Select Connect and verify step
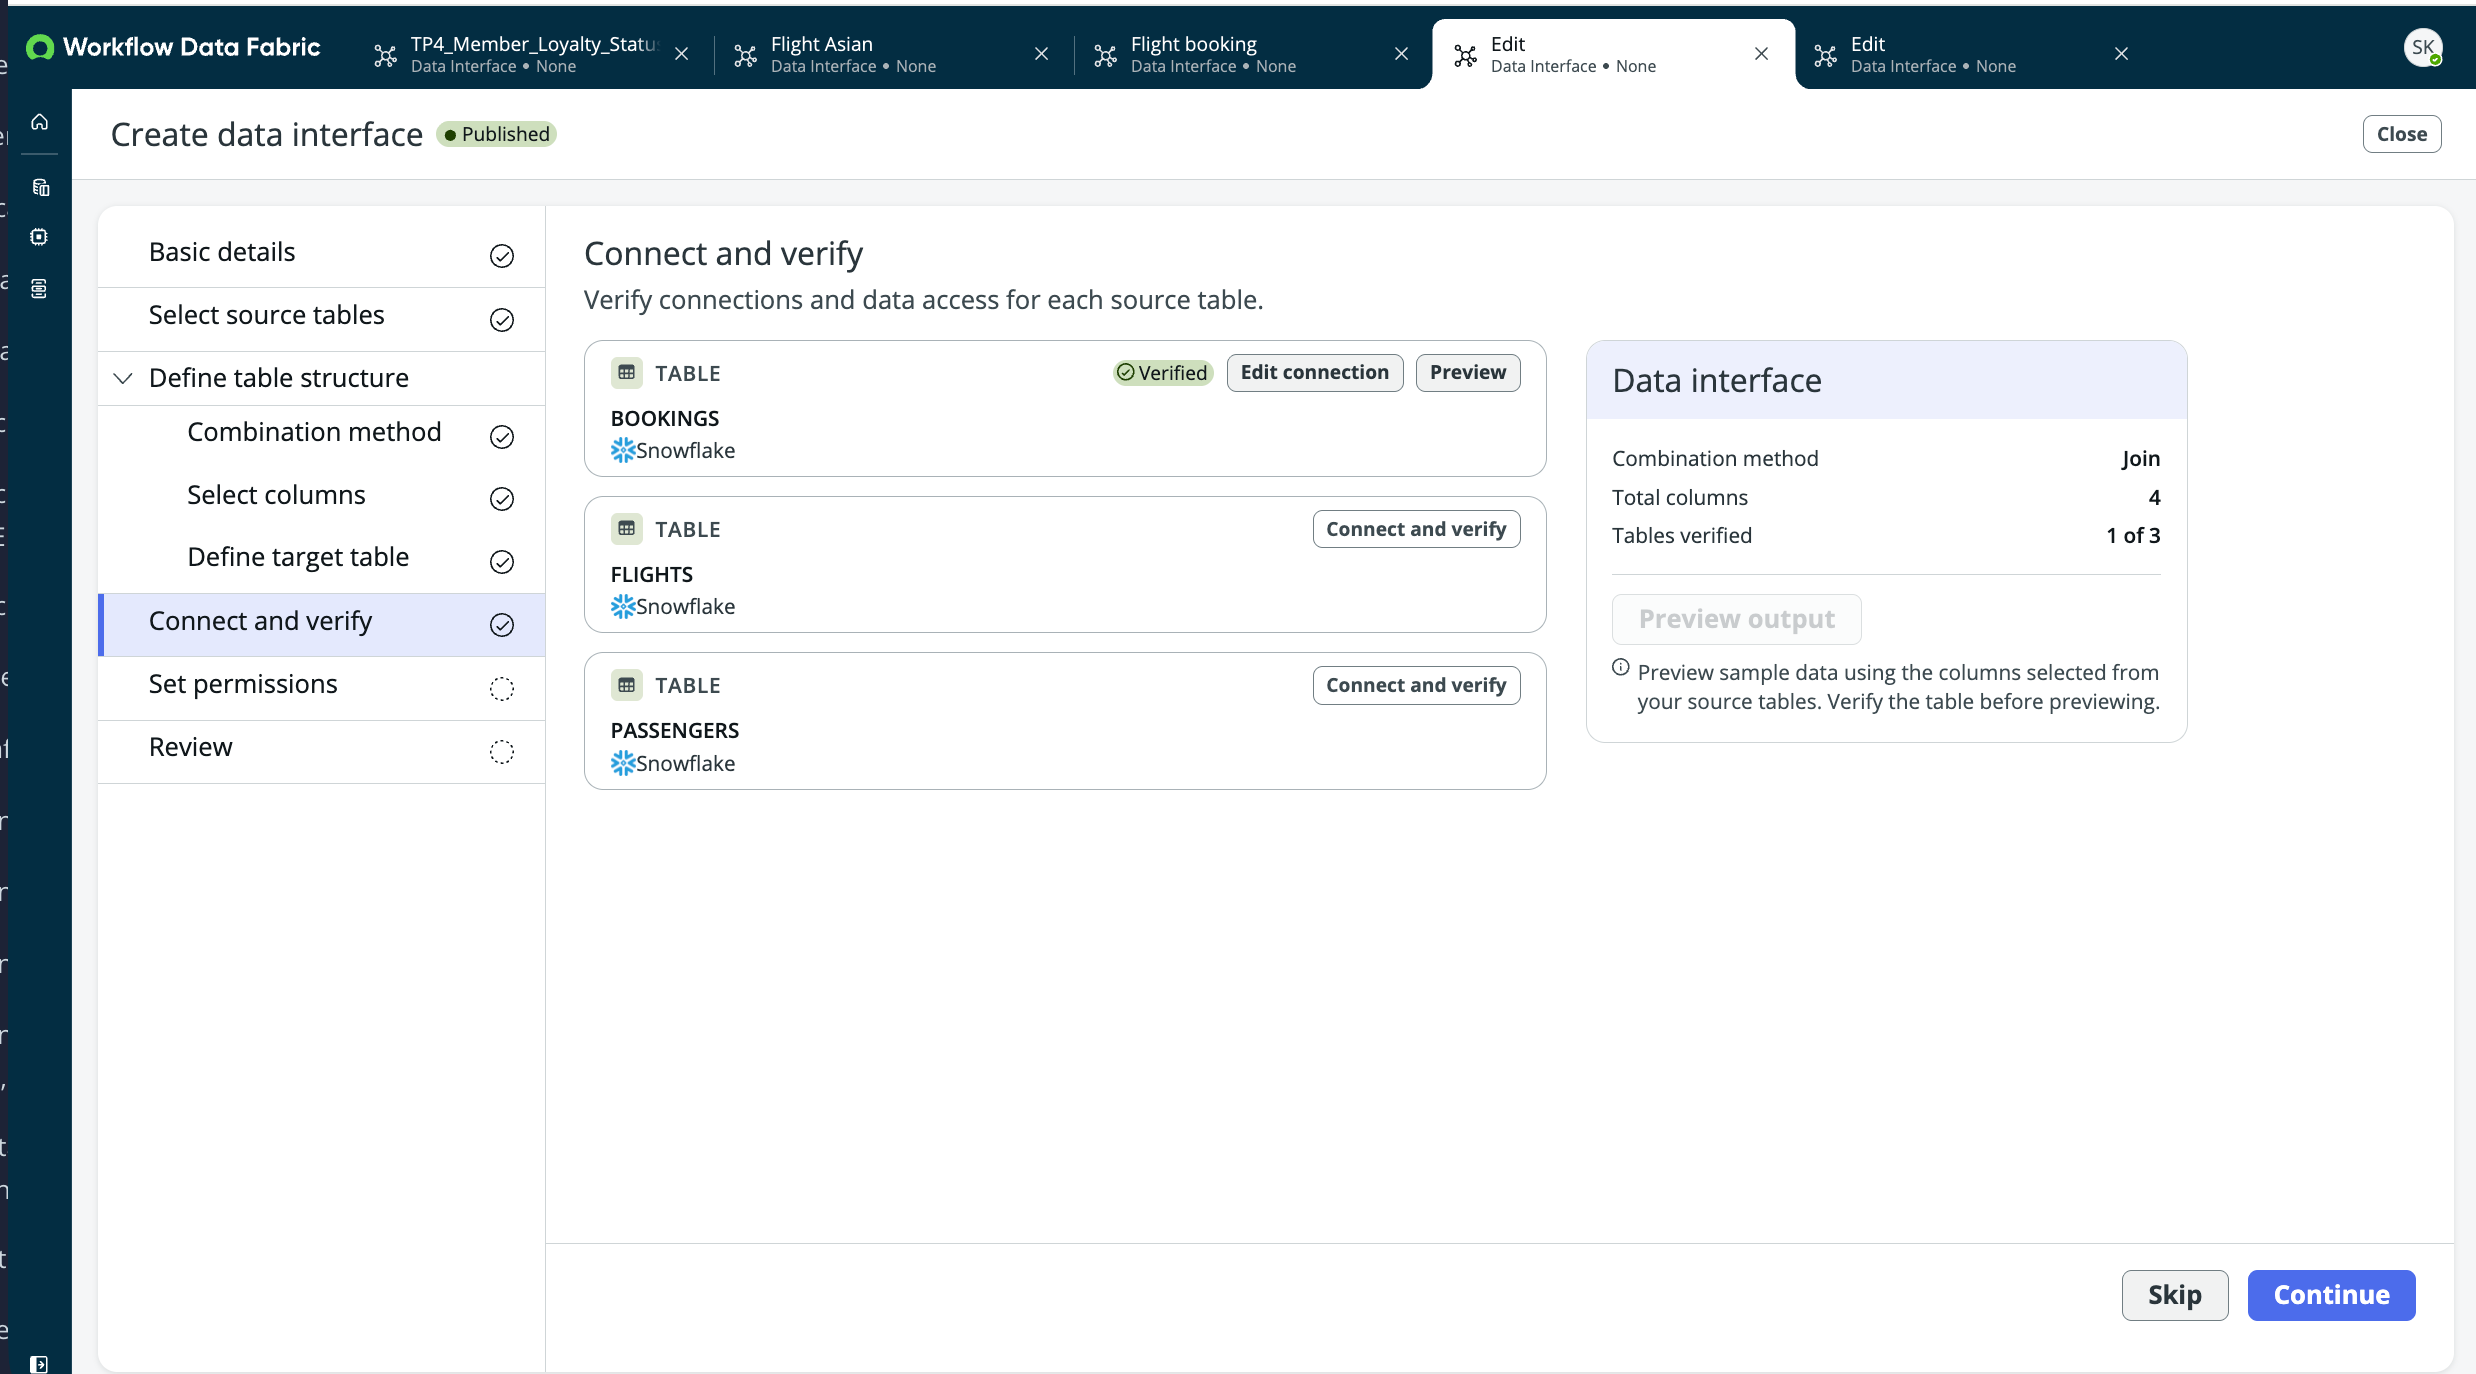Image resolution: width=2476 pixels, height=1374 pixels. 321,624
